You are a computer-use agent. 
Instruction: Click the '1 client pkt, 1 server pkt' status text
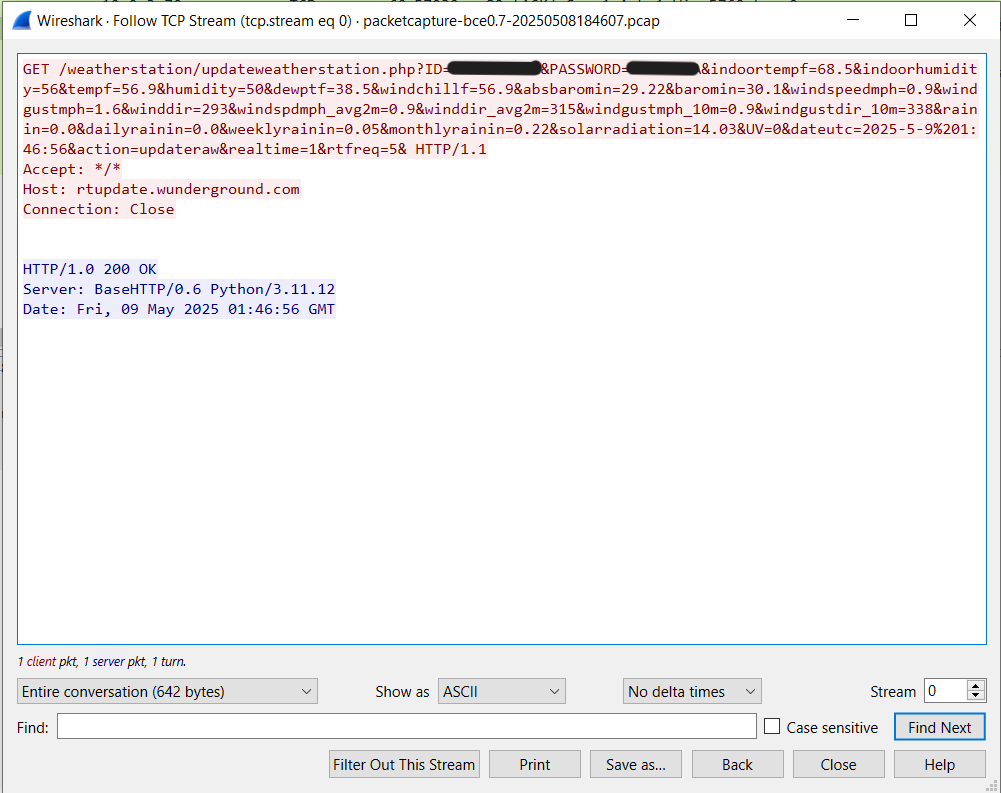102,661
